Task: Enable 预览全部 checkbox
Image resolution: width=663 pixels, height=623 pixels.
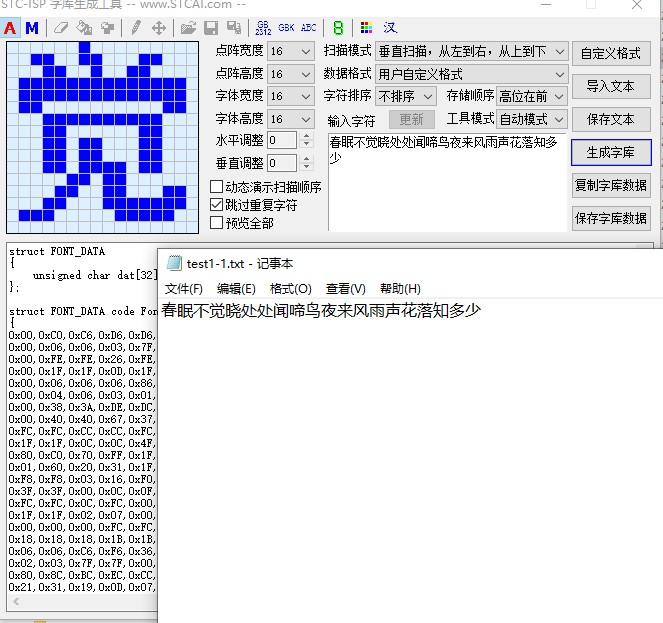Action: tap(216, 222)
